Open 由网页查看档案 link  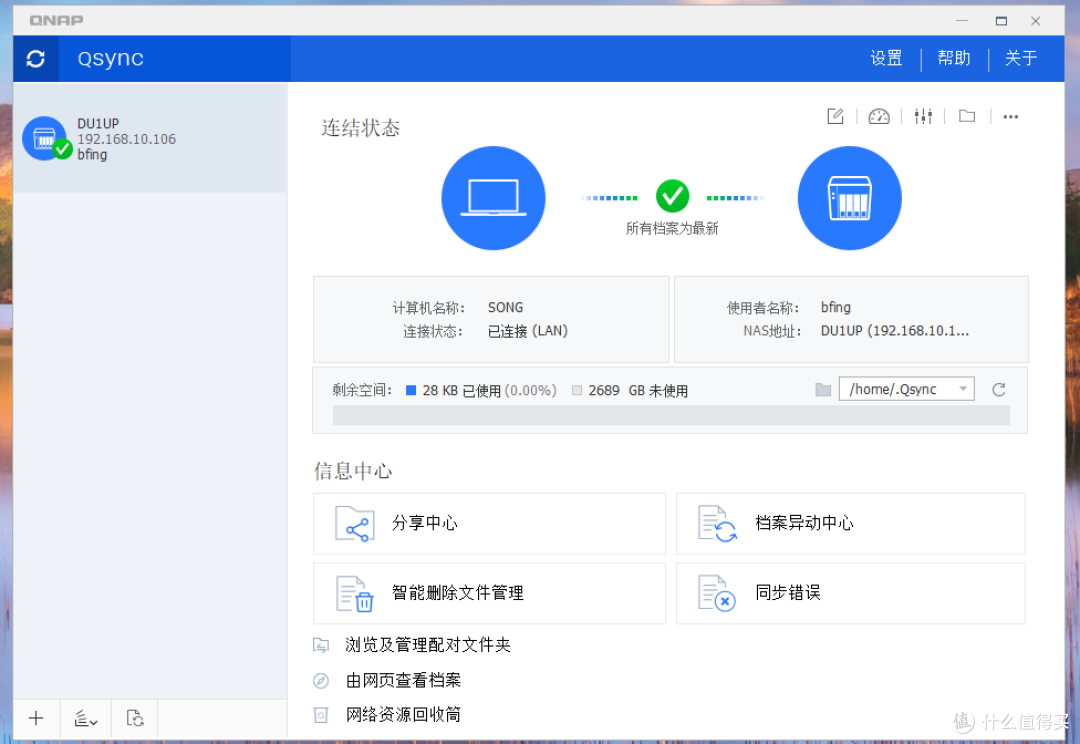(403, 681)
